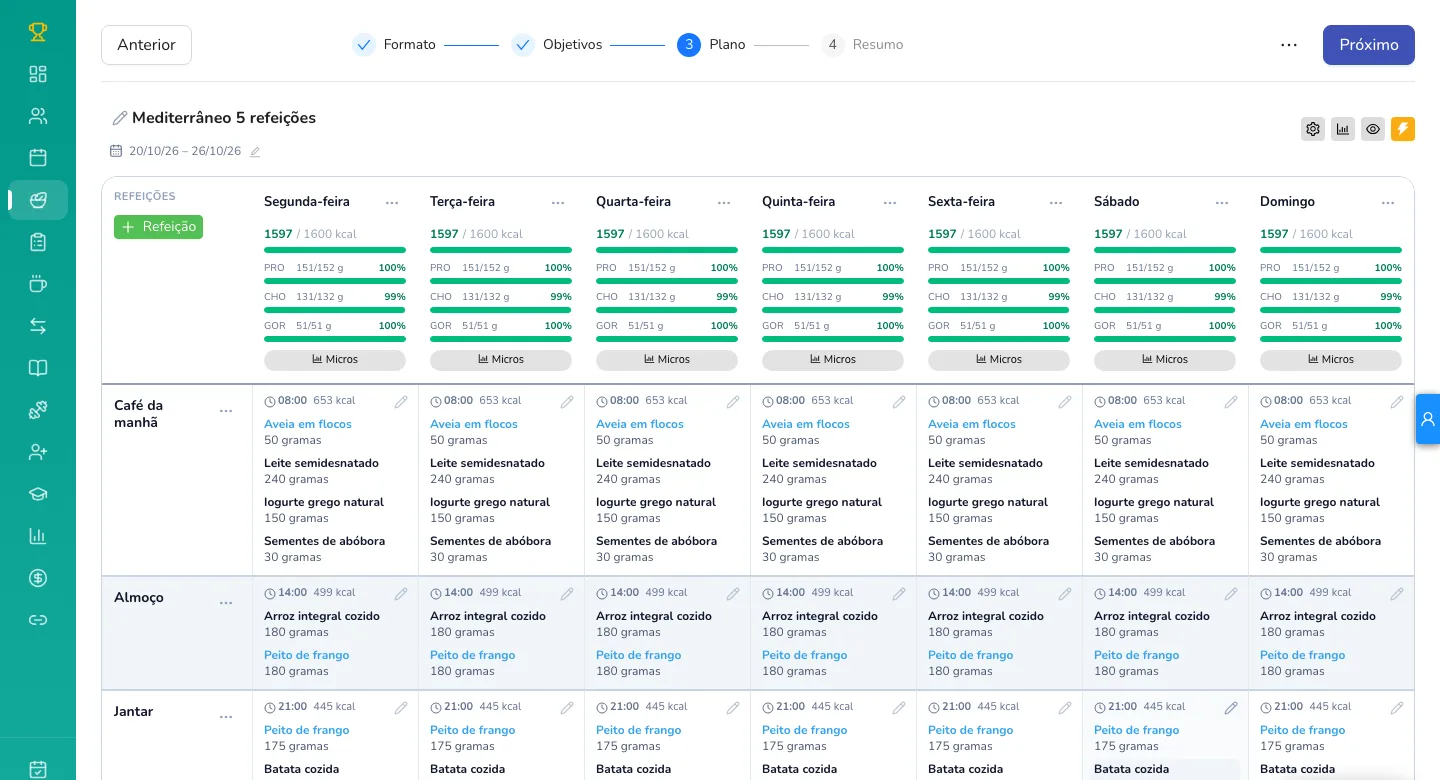Screen dimensions: 1440x780
Task: Open Segunda-feira options menu
Action: (x=392, y=202)
